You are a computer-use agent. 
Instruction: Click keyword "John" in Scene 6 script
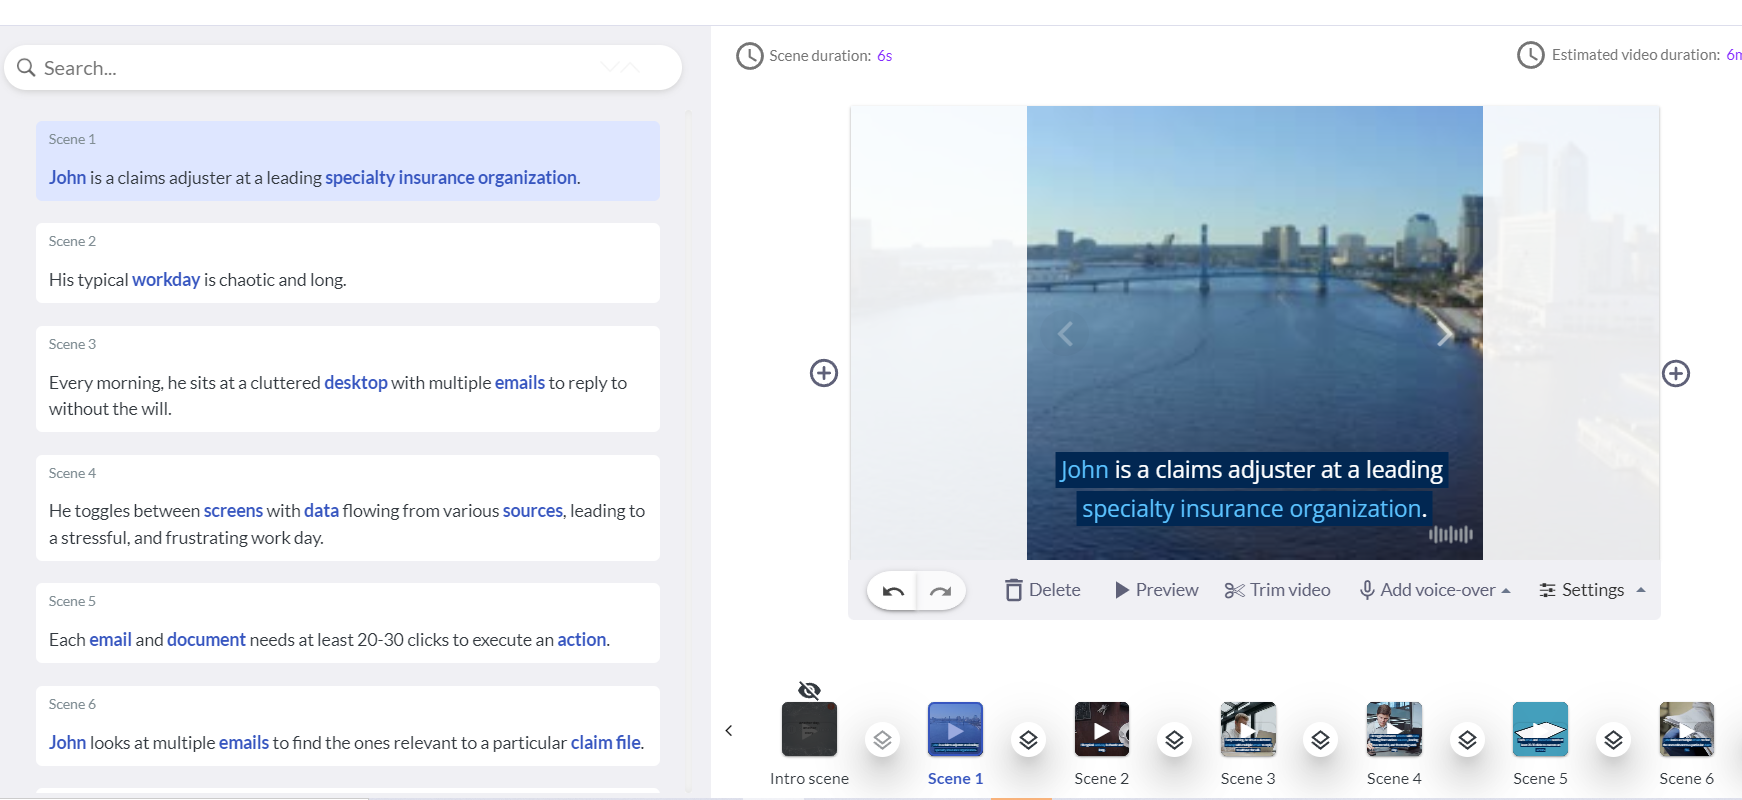pos(67,743)
